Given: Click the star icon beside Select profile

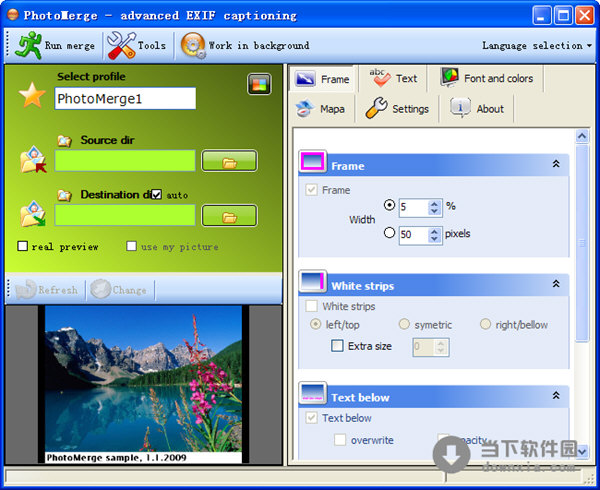Looking at the screenshot, I should (32, 94).
